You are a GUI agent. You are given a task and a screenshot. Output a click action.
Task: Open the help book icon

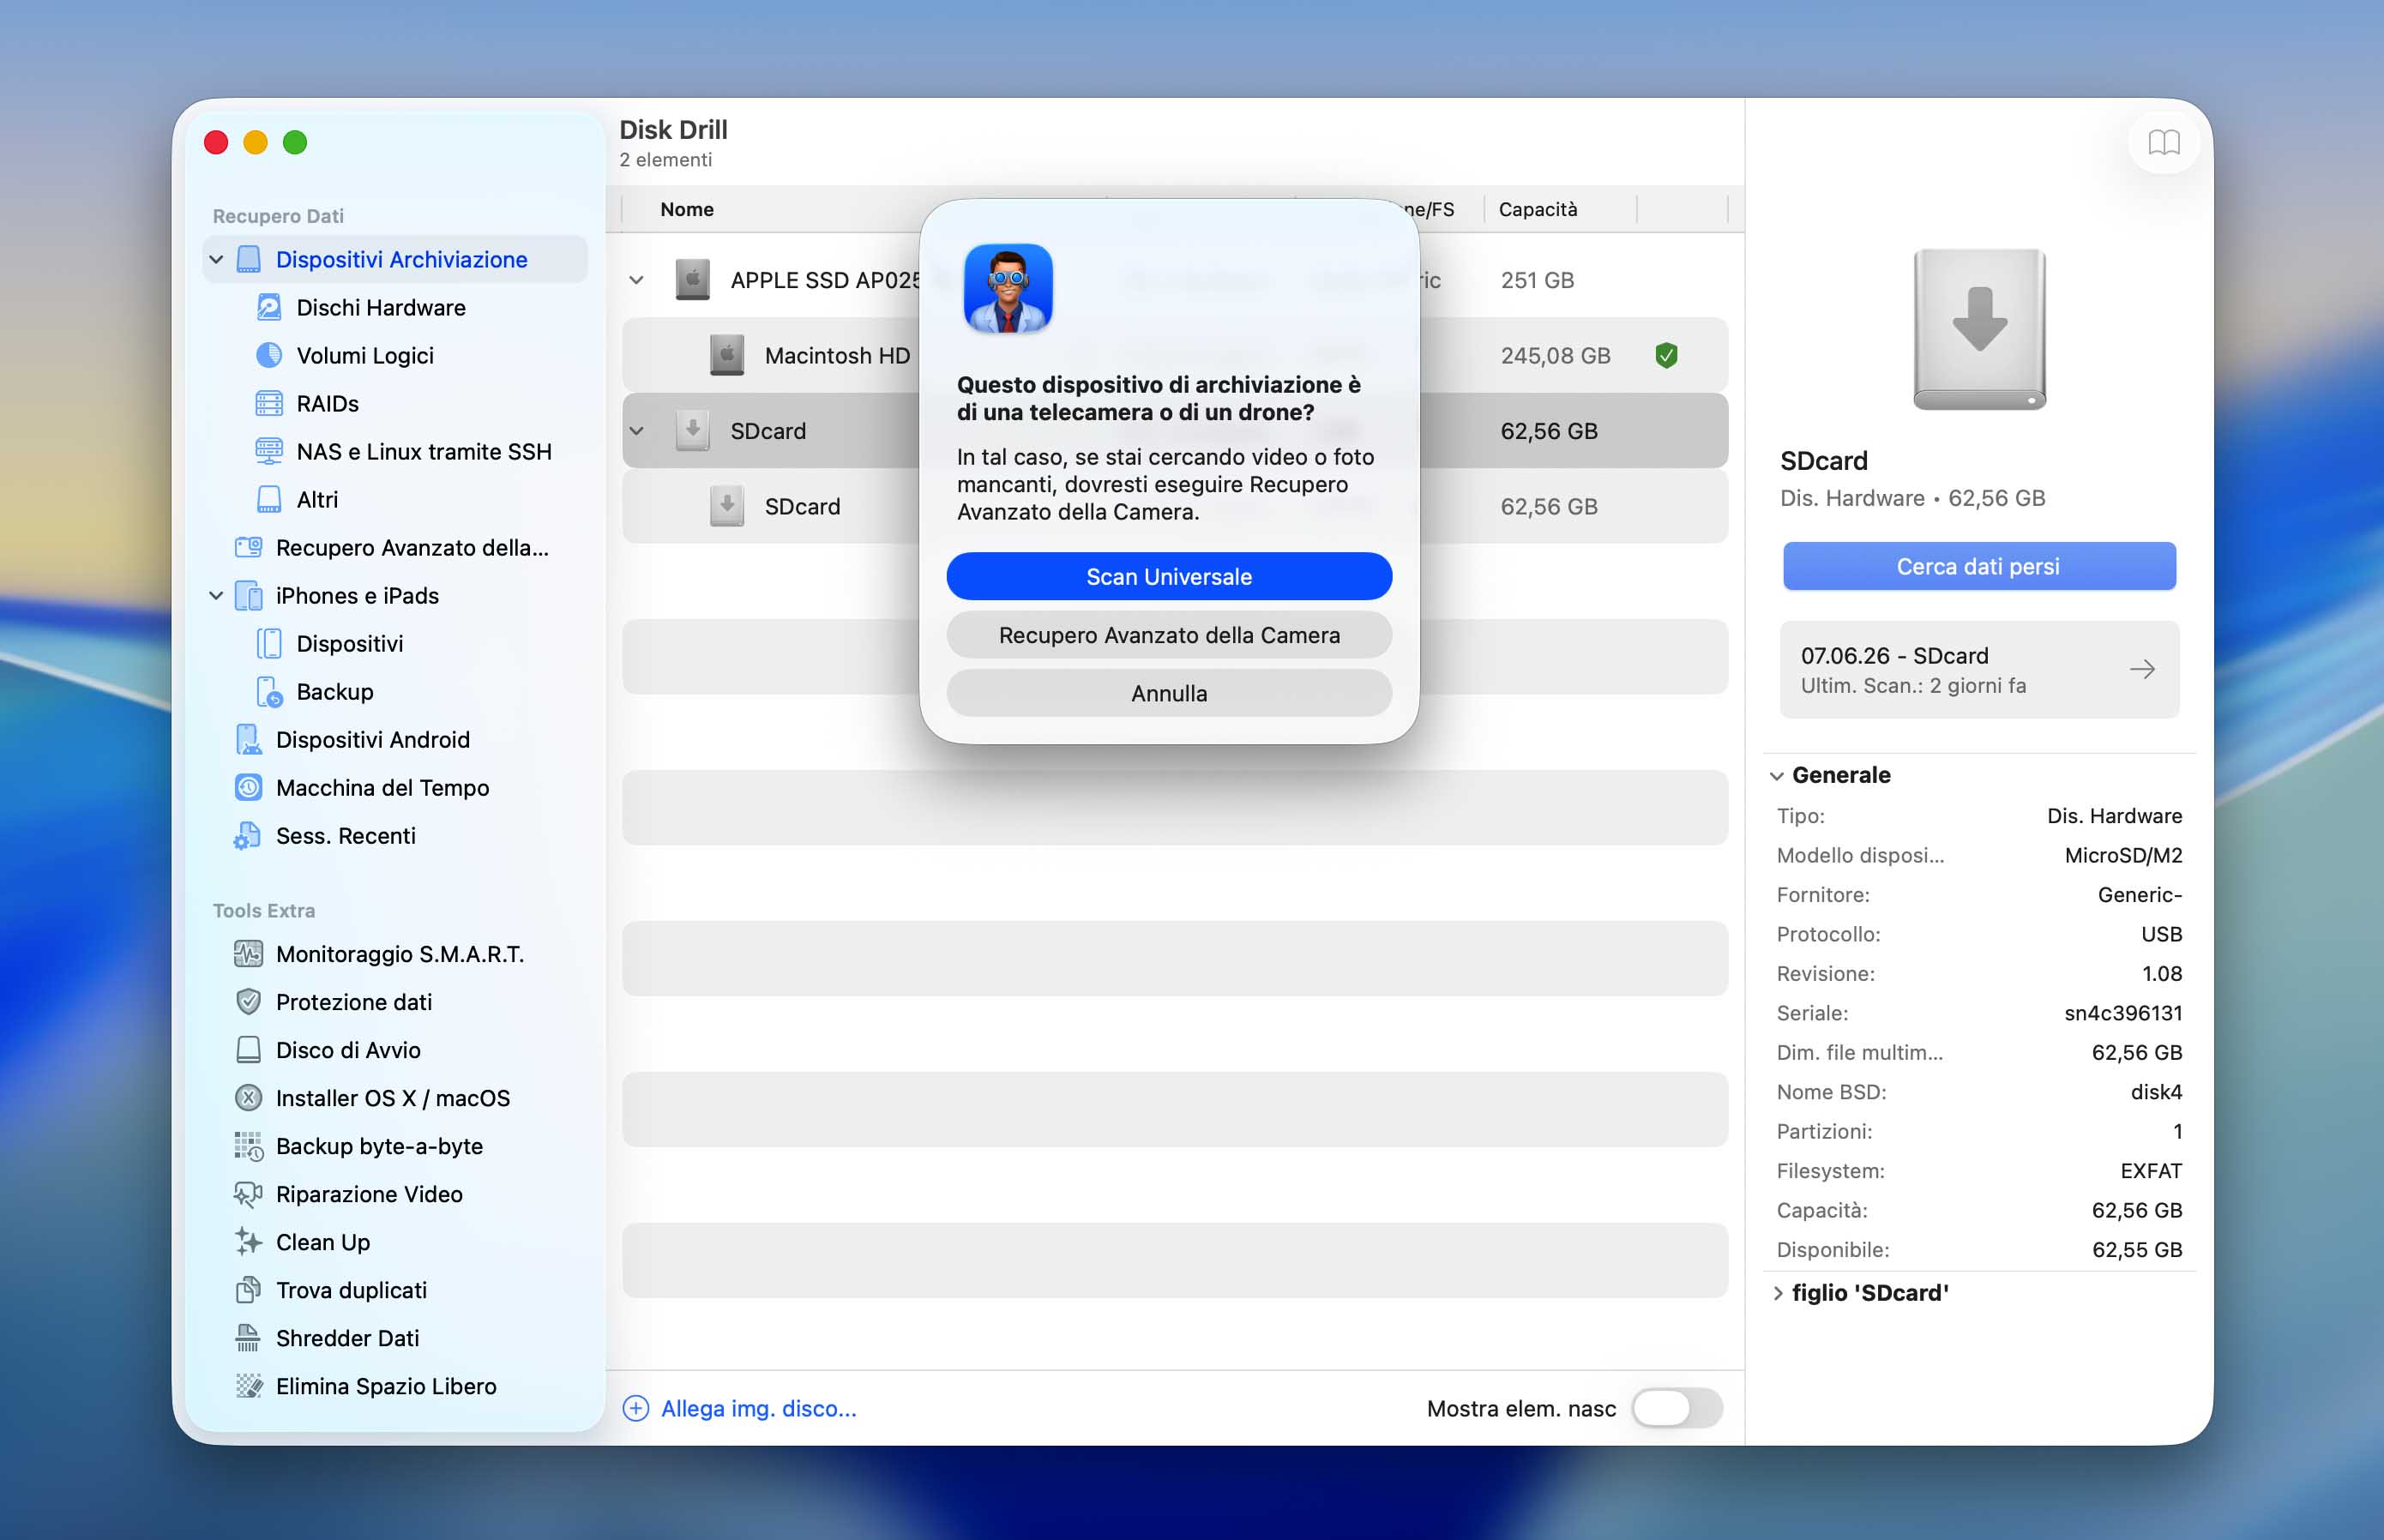click(2163, 142)
